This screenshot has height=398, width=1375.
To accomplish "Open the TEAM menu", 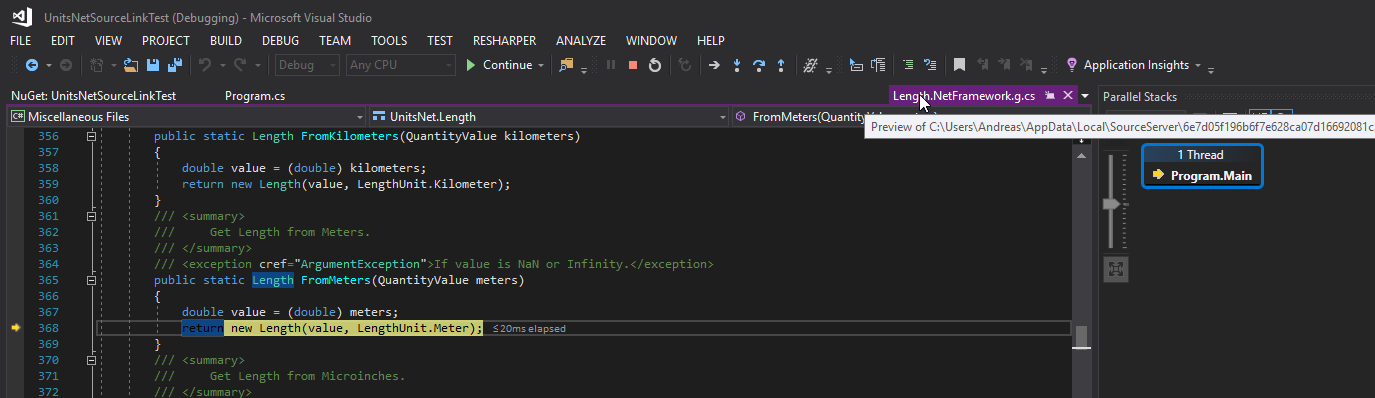I will coord(335,41).
